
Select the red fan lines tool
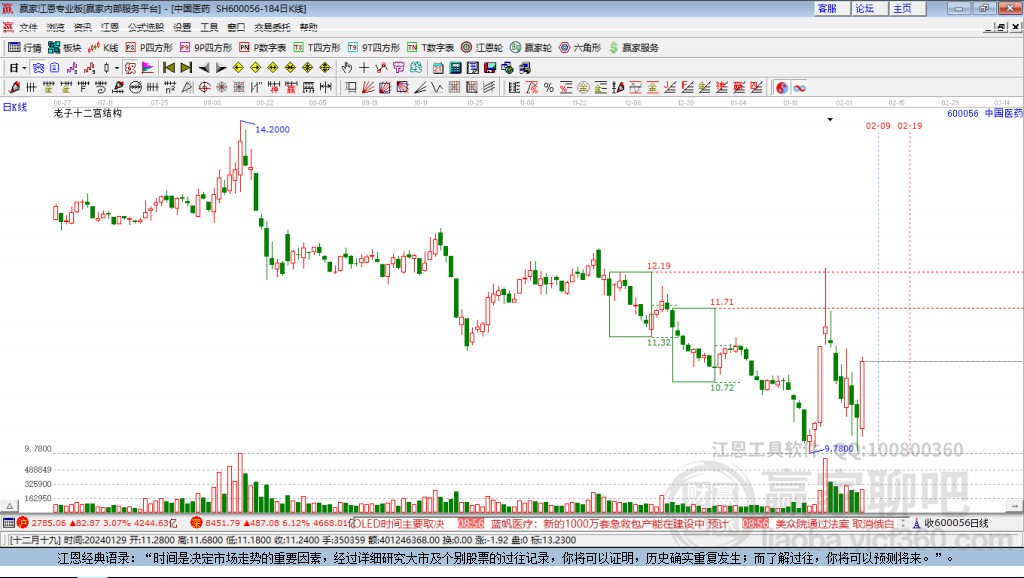368,87
